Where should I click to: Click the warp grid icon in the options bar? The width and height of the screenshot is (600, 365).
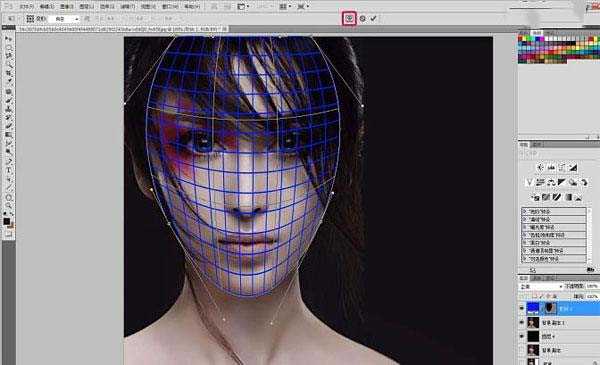tap(30, 19)
